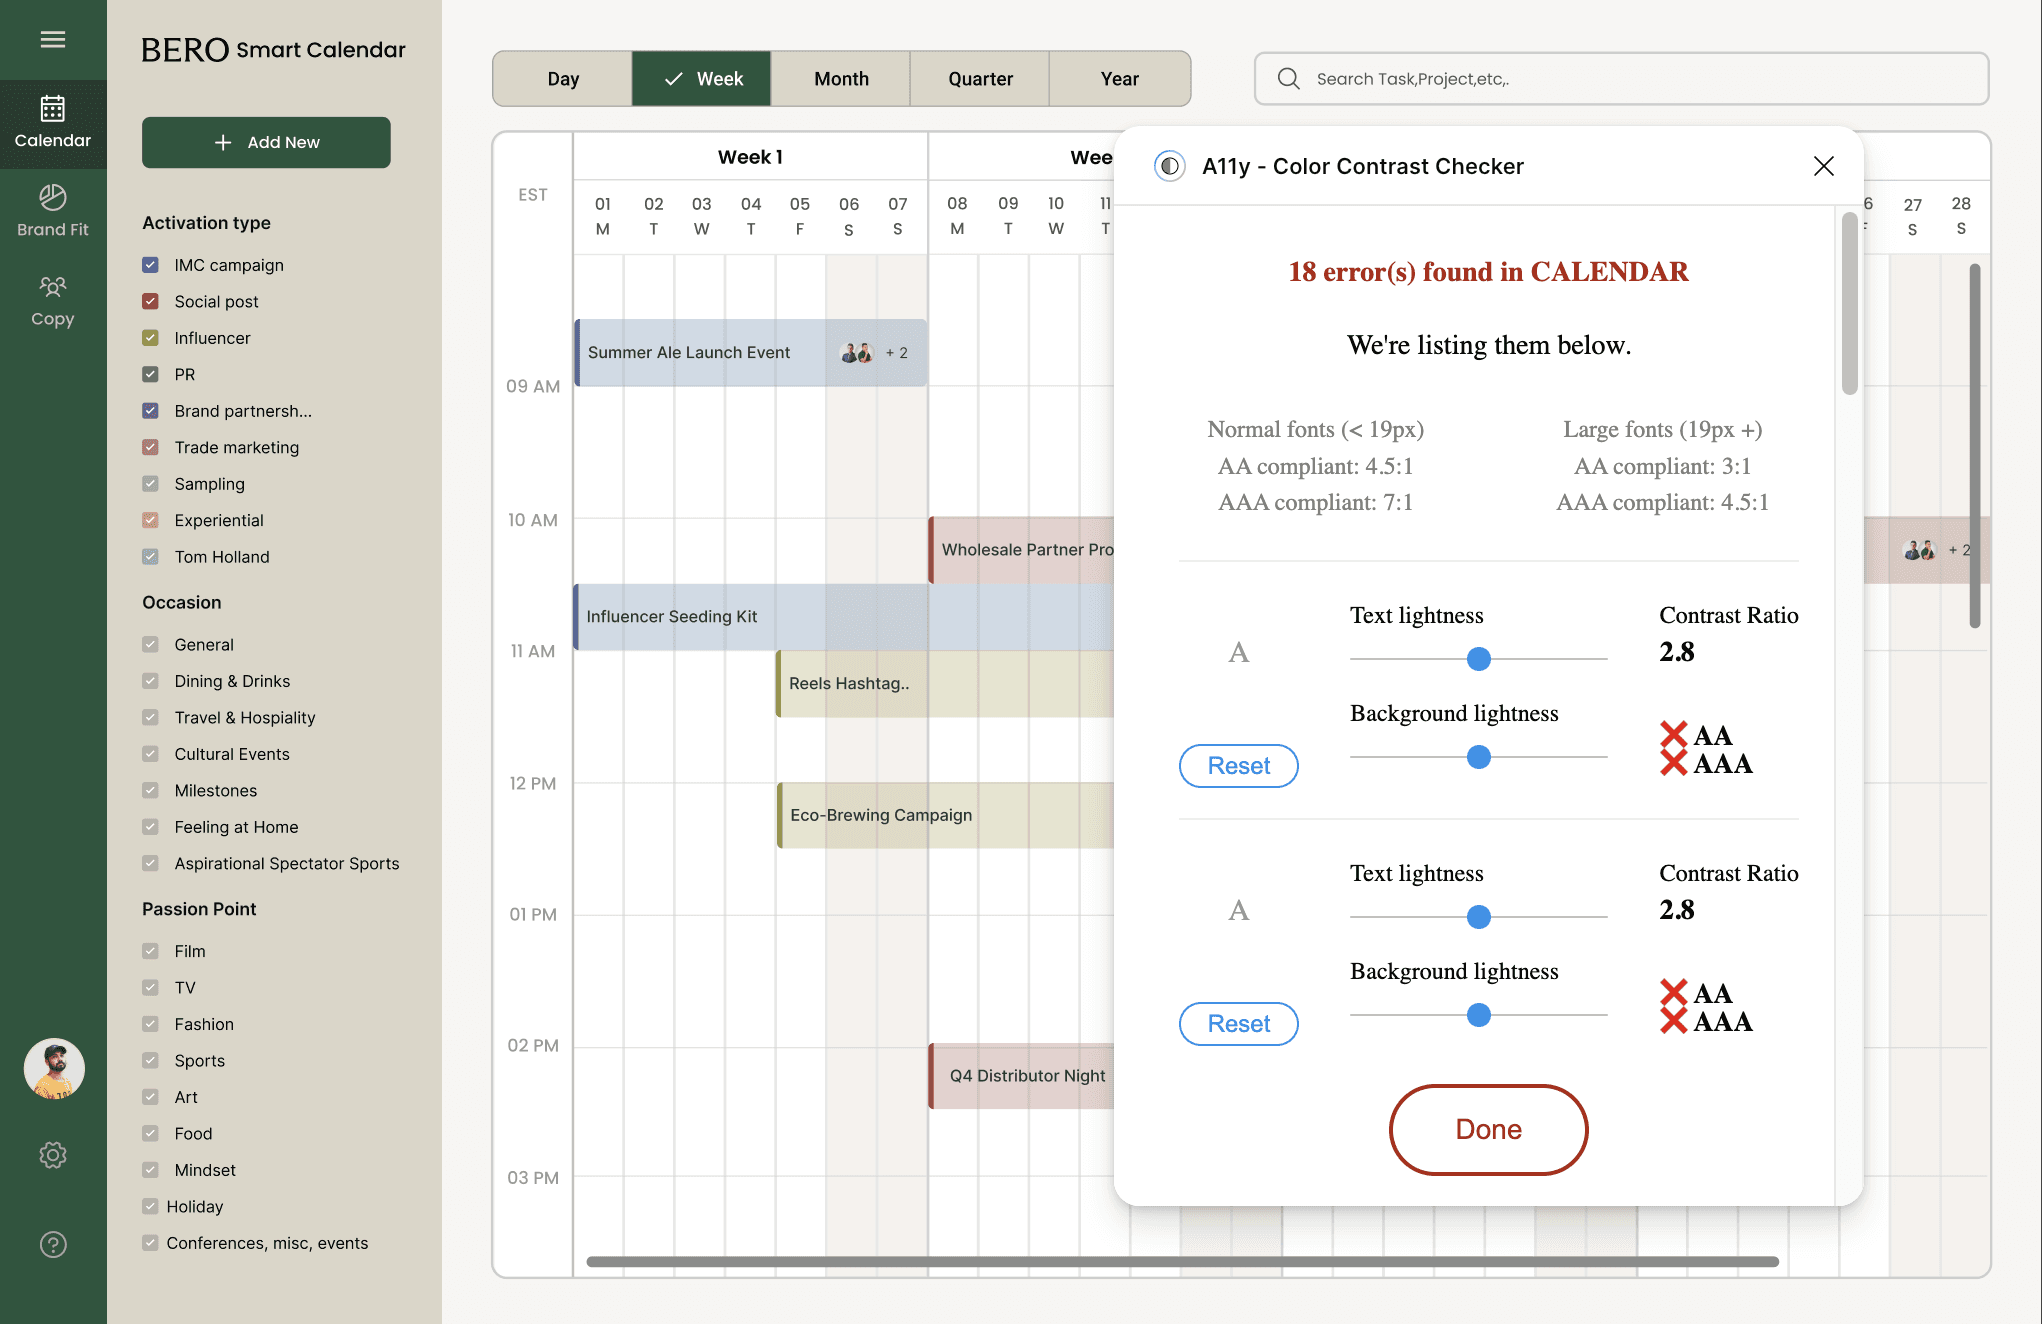Adjust the first Text lightness slider
The height and width of the screenshot is (1324, 2042).
(1478, 659)
